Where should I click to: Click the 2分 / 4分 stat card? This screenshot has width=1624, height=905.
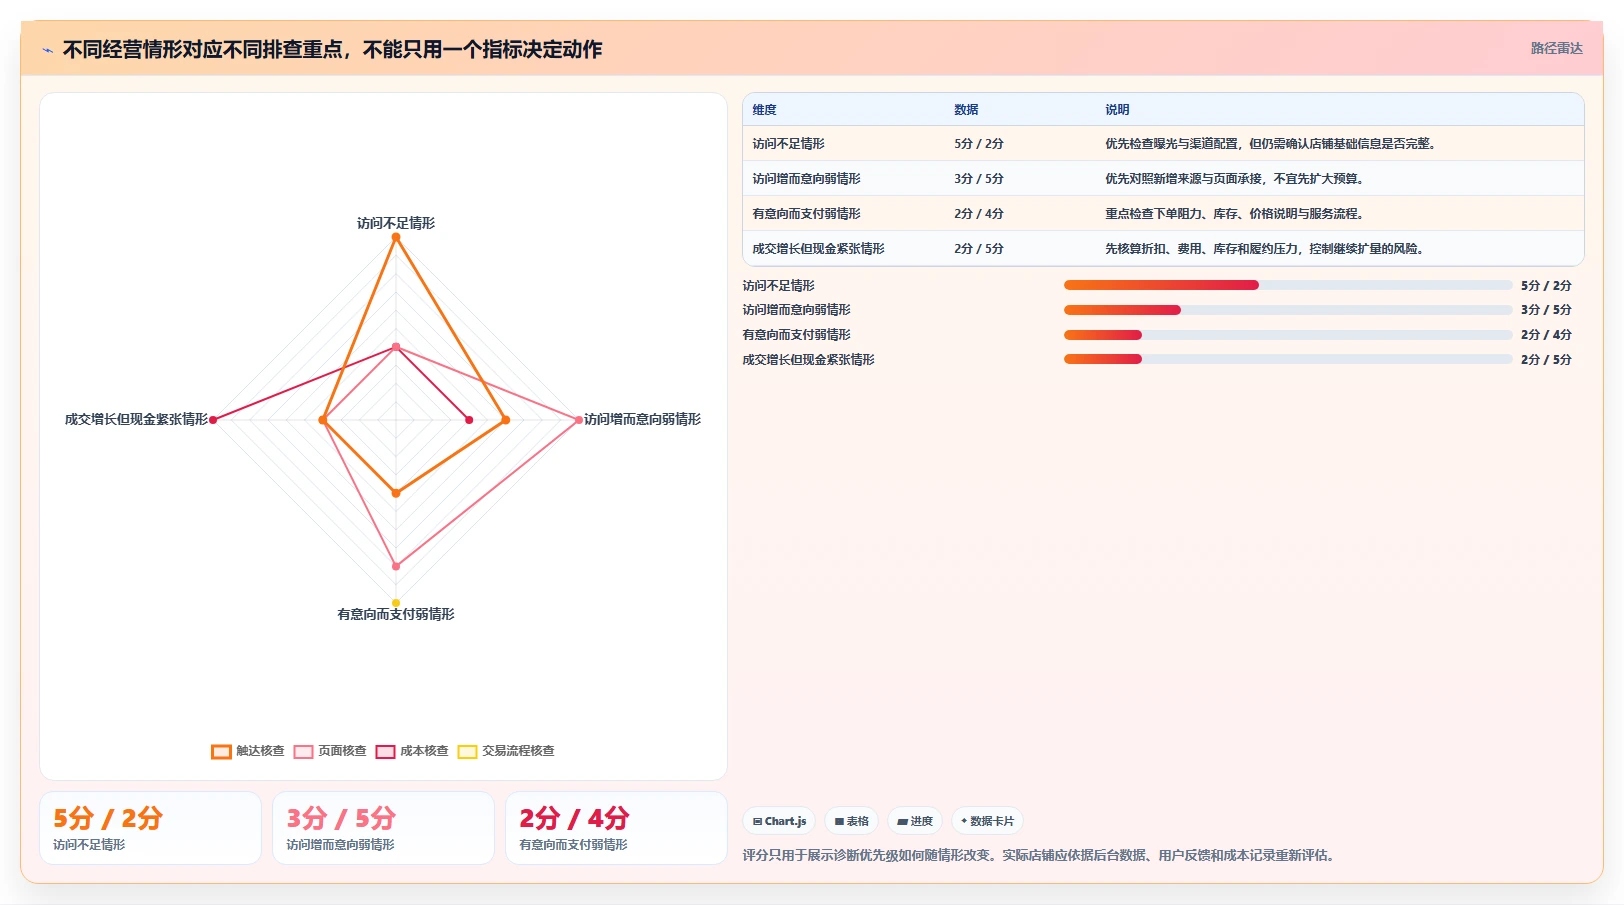616,828
